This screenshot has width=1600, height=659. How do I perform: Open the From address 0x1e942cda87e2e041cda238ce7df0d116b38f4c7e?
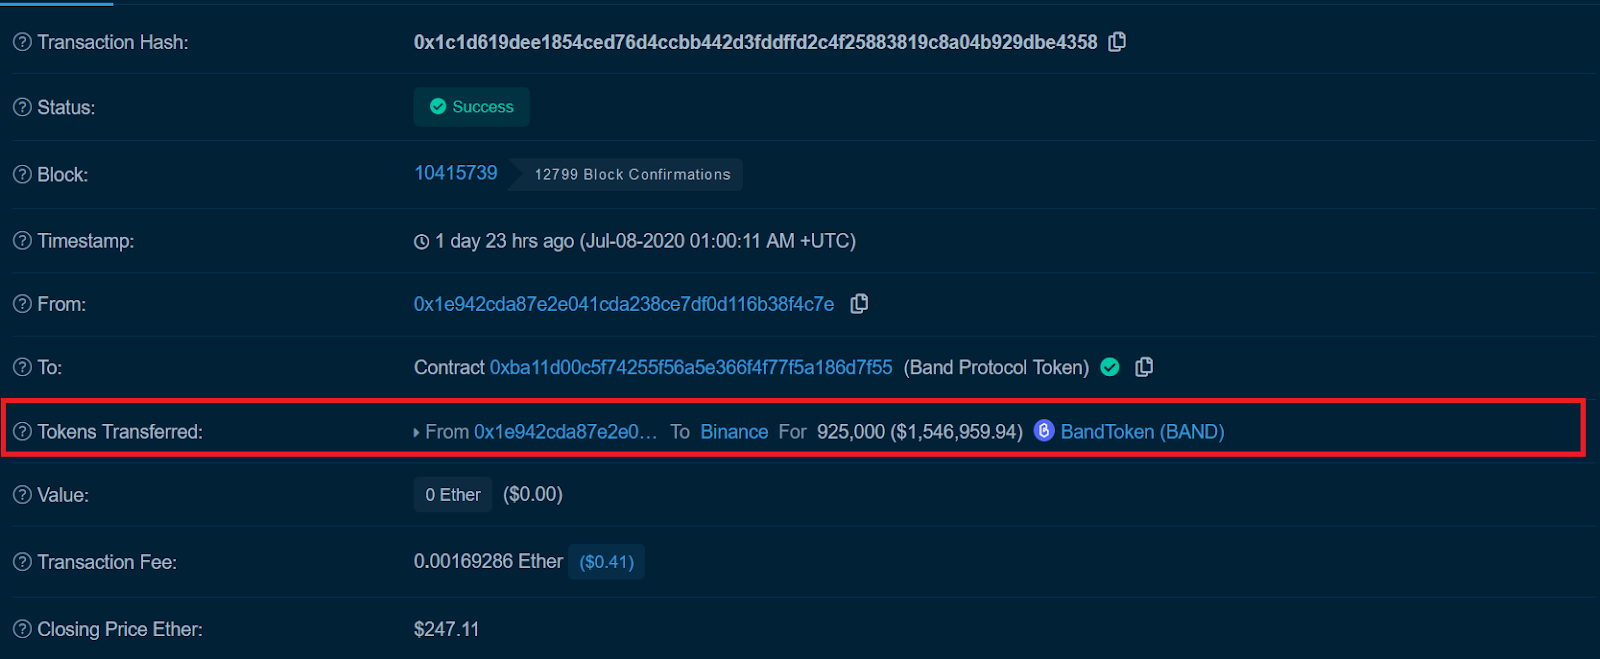tap(624, 304)
